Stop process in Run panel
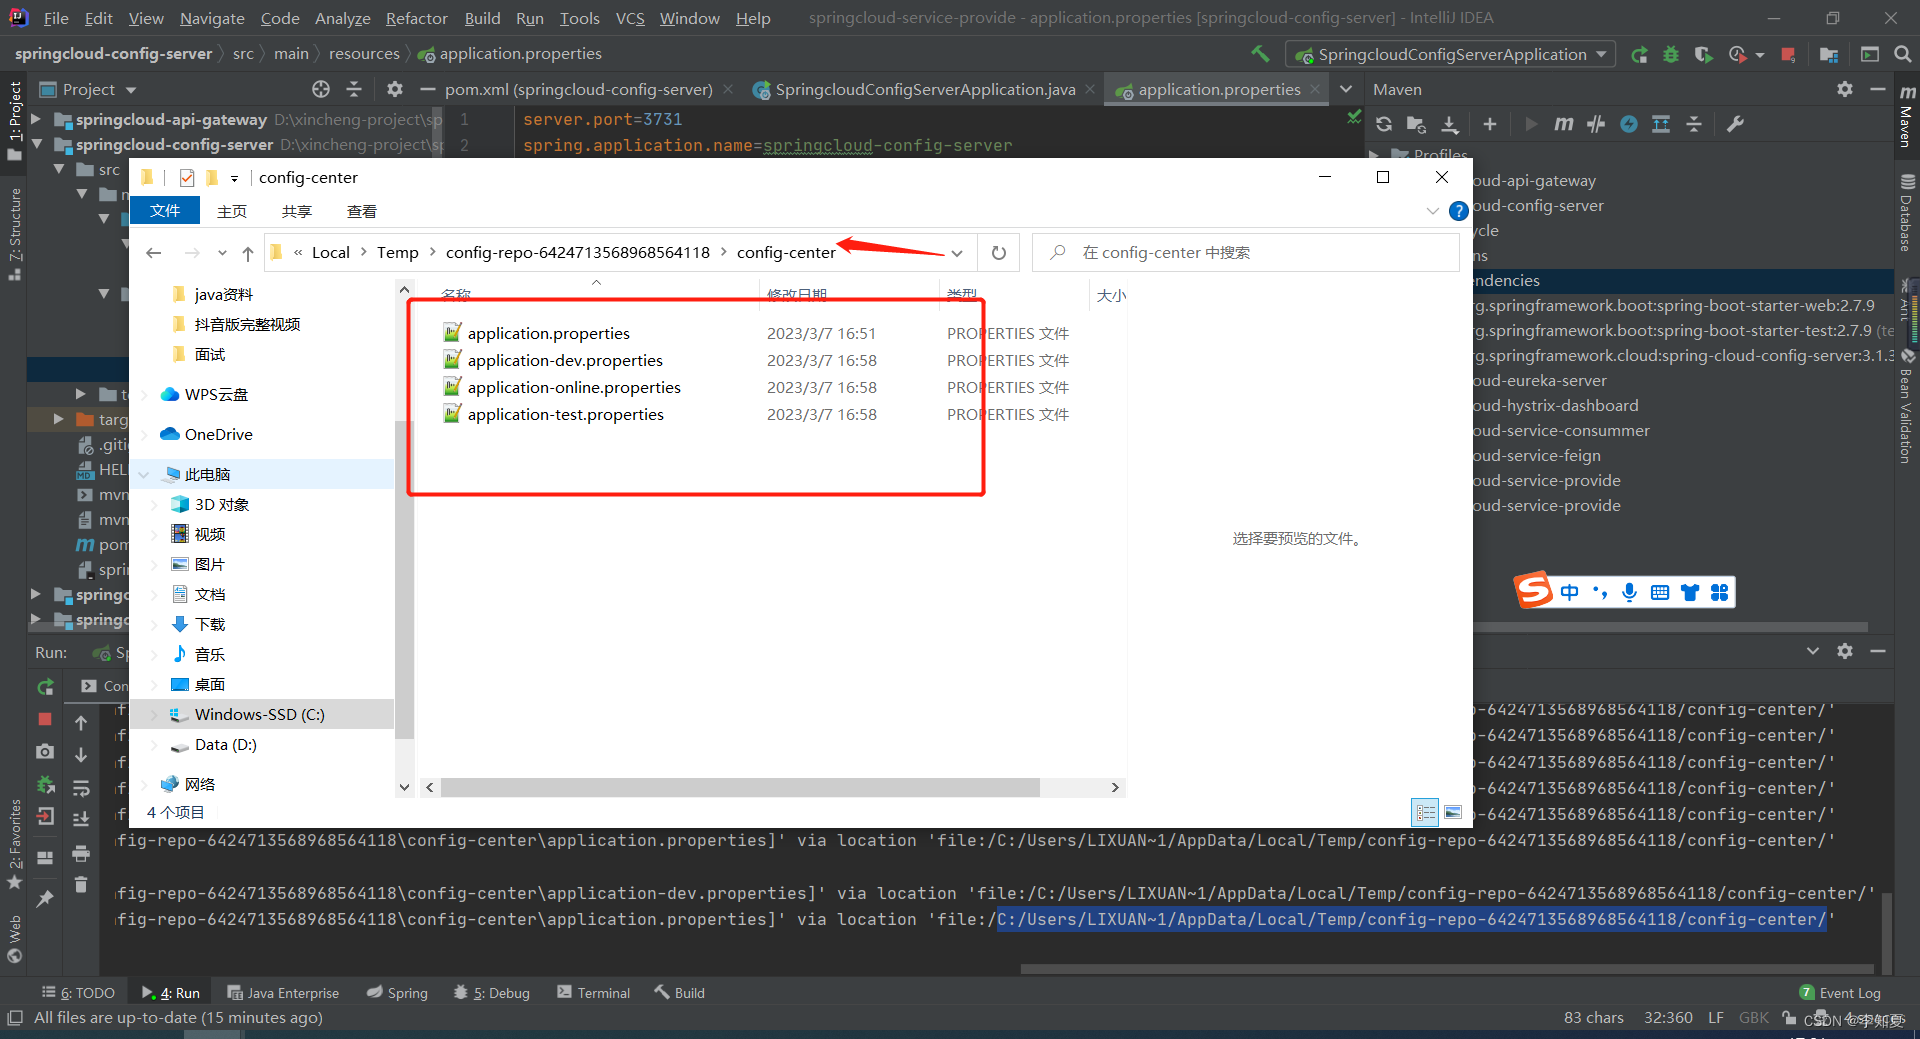Image resolution: width=1920 pixels, height=1039 pixels. click(45, 719)
